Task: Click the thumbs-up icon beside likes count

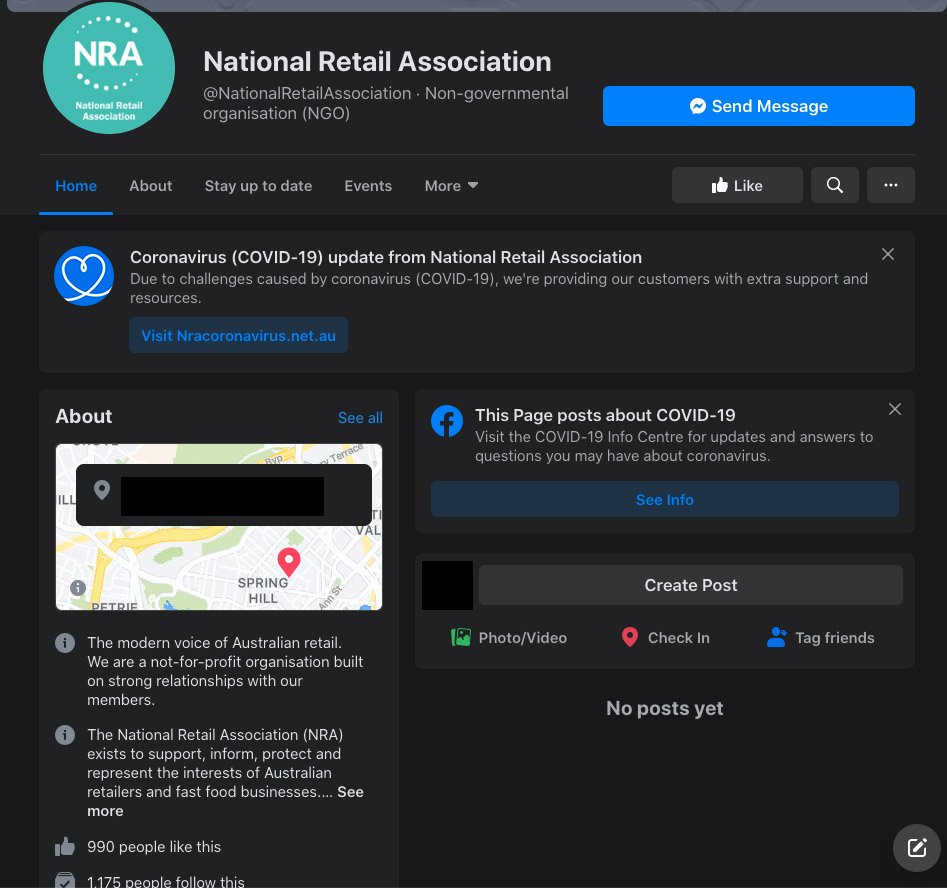Action: tap(65, 846)
